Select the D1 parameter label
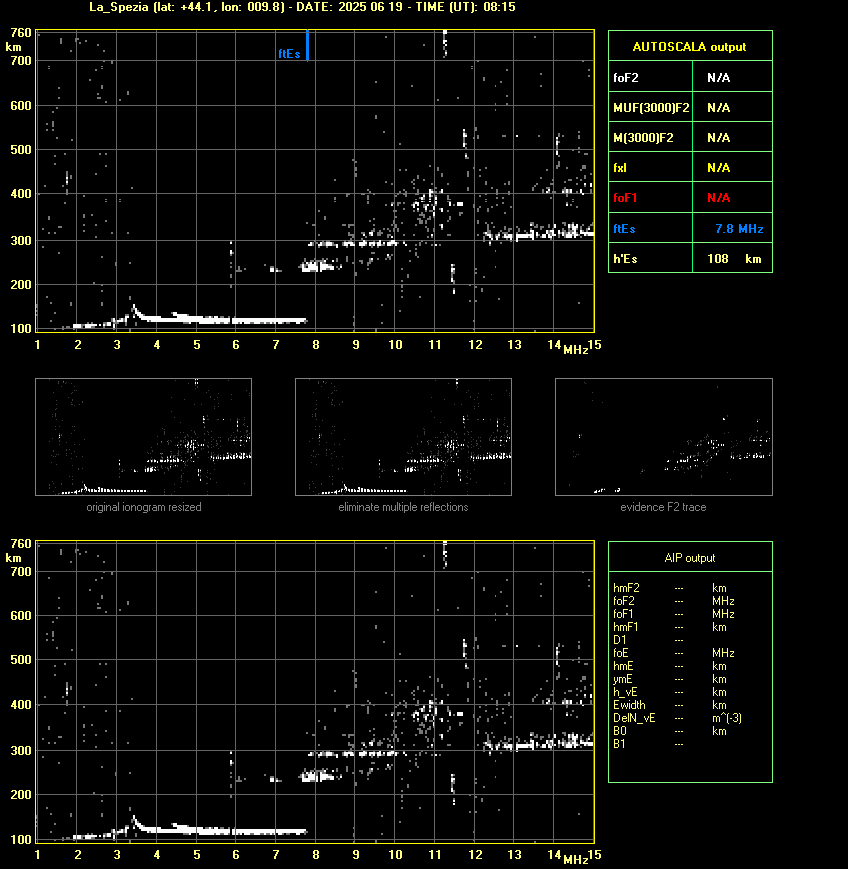Screen dimensions: 848x869 click(x=620, y=640)
